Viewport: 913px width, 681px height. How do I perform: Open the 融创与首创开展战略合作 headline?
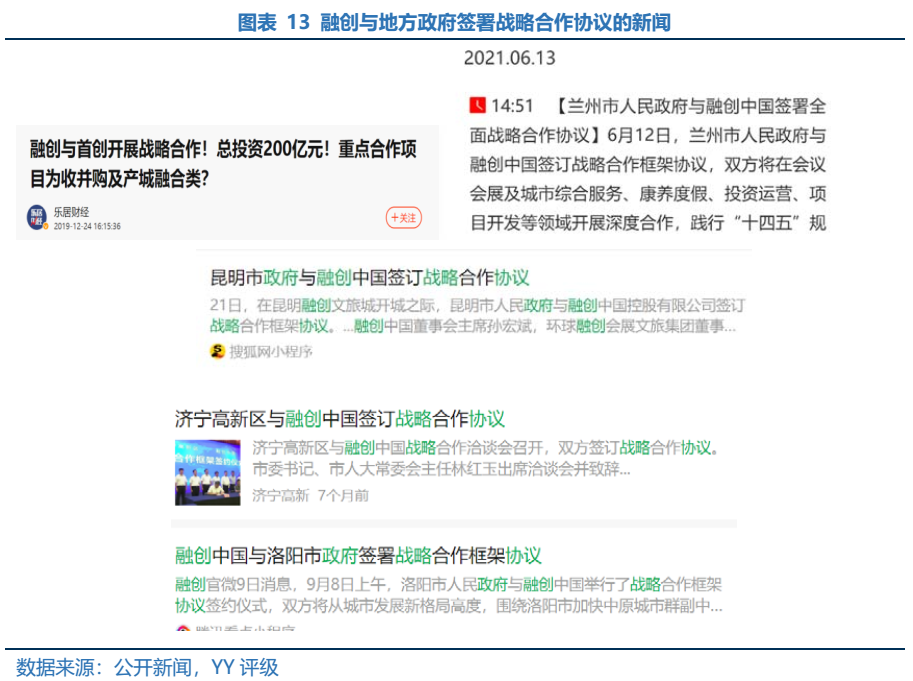pyautogui.click(x=222, y=164)
